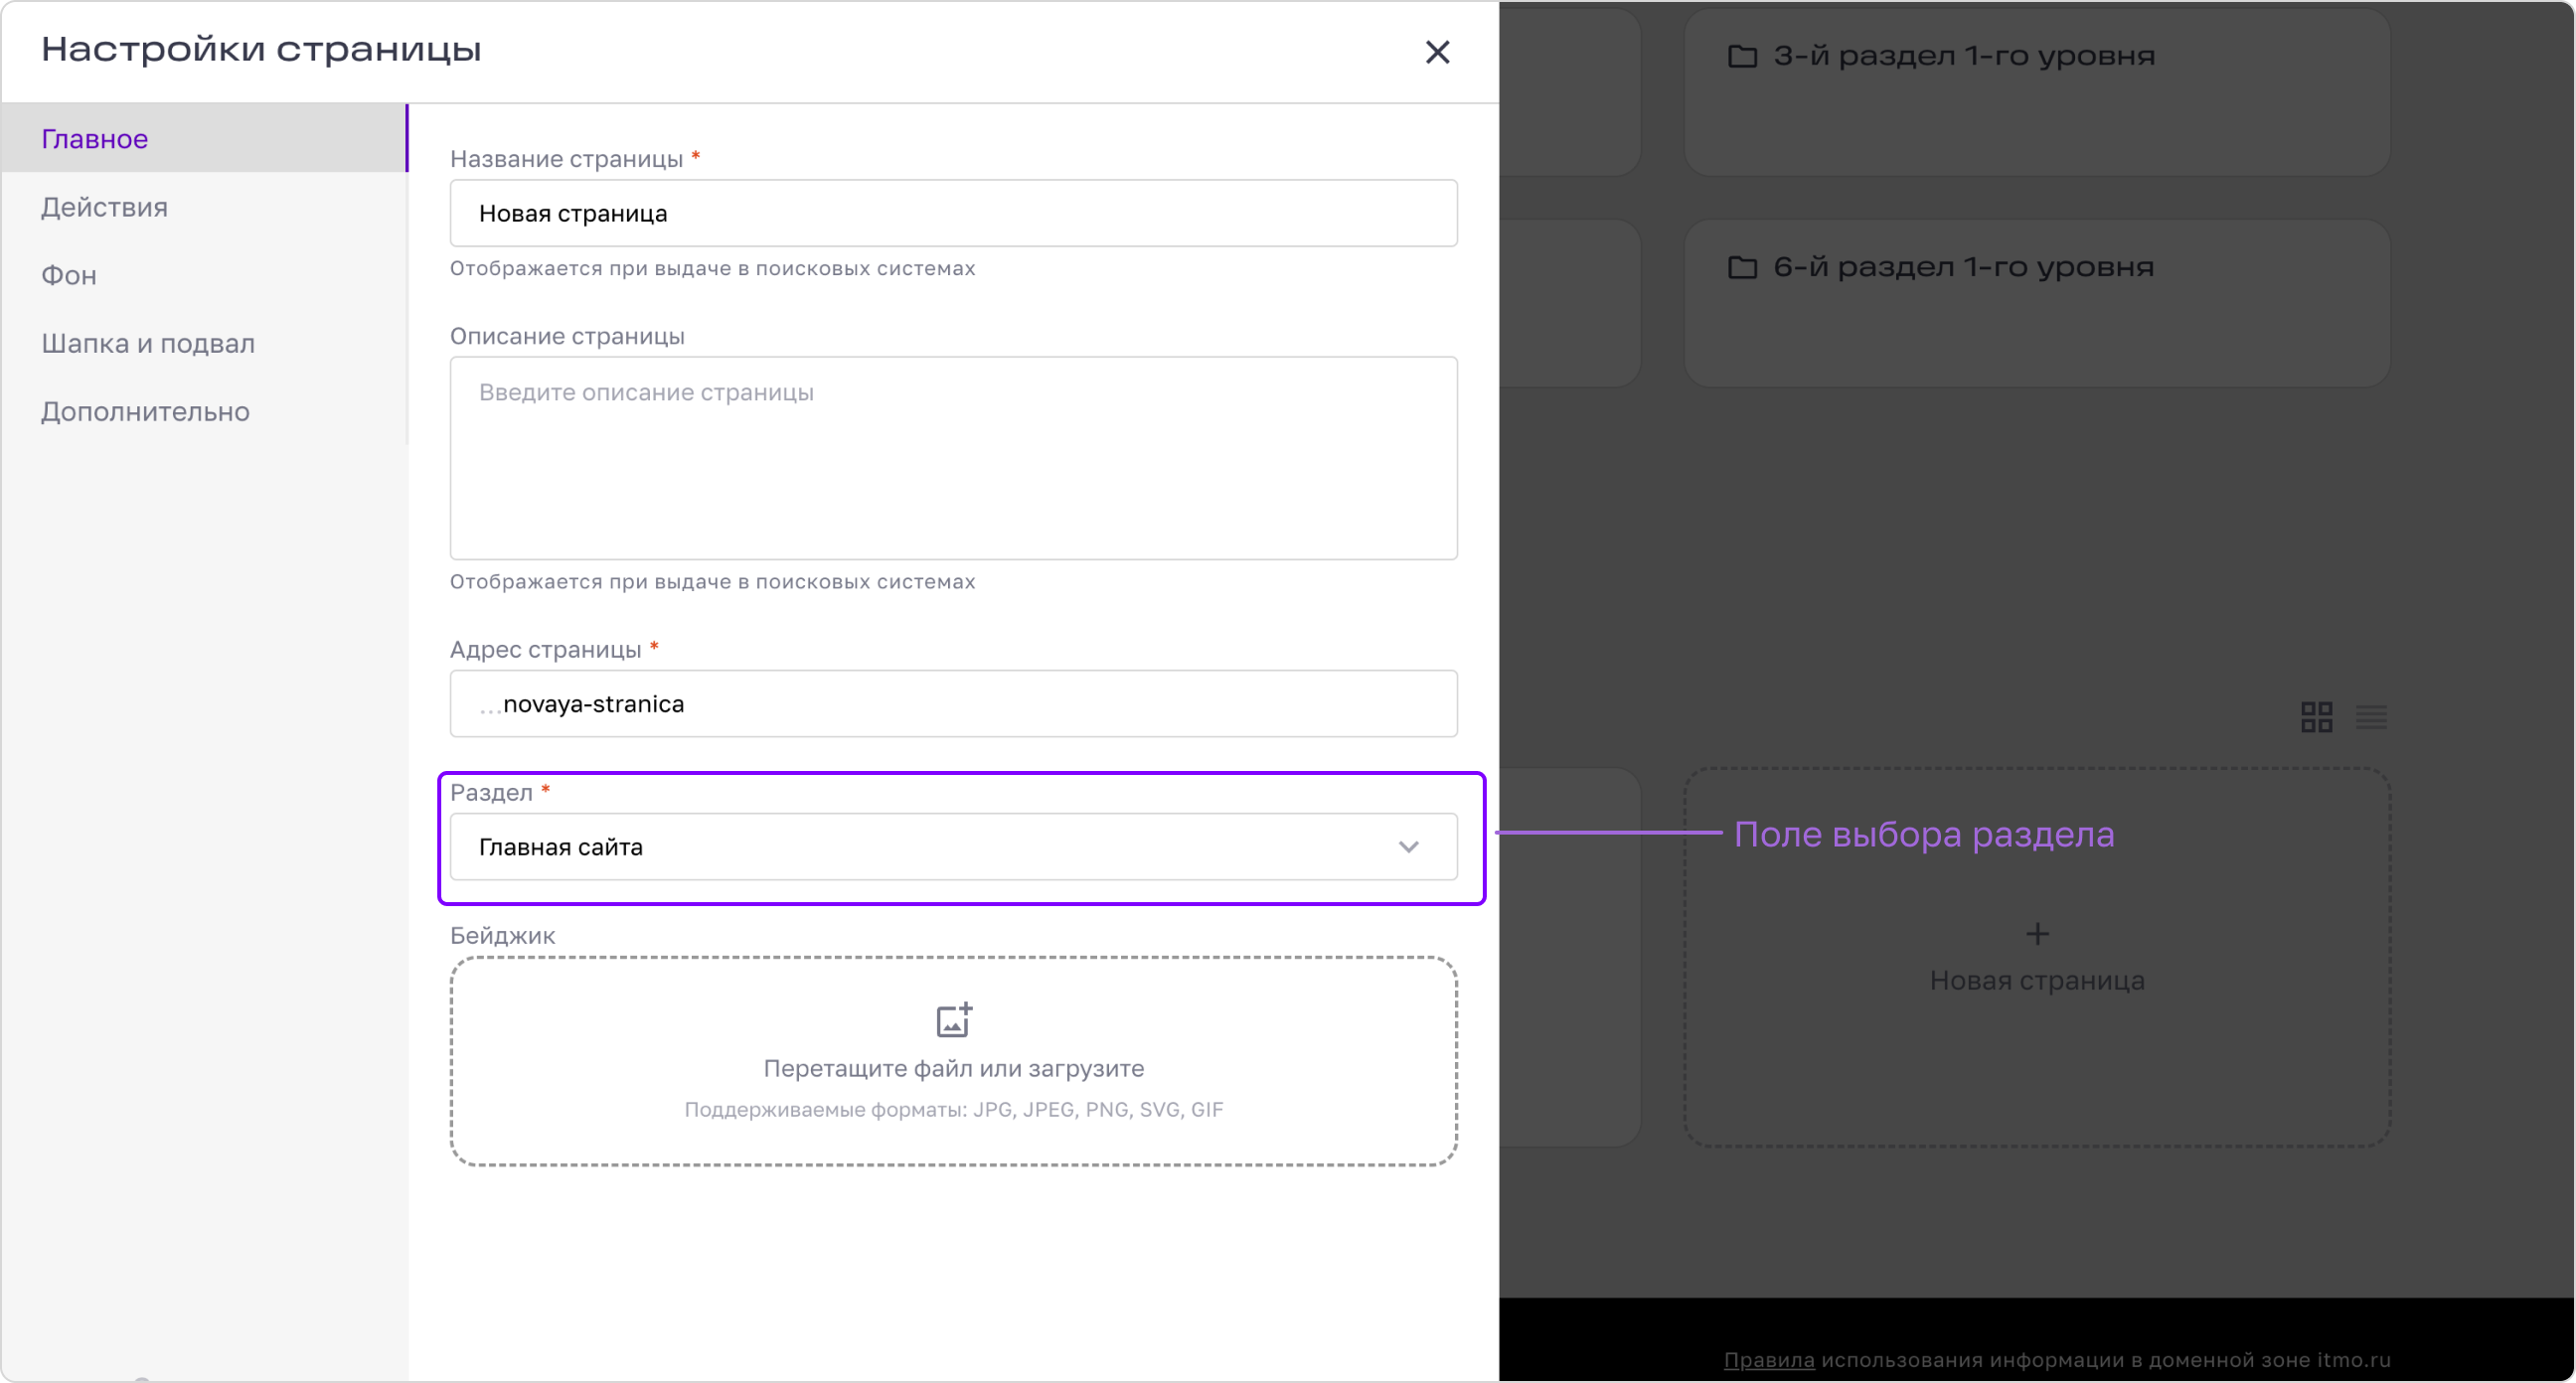Open 6-й раздел 1-го уровня card

(2037, 303)
